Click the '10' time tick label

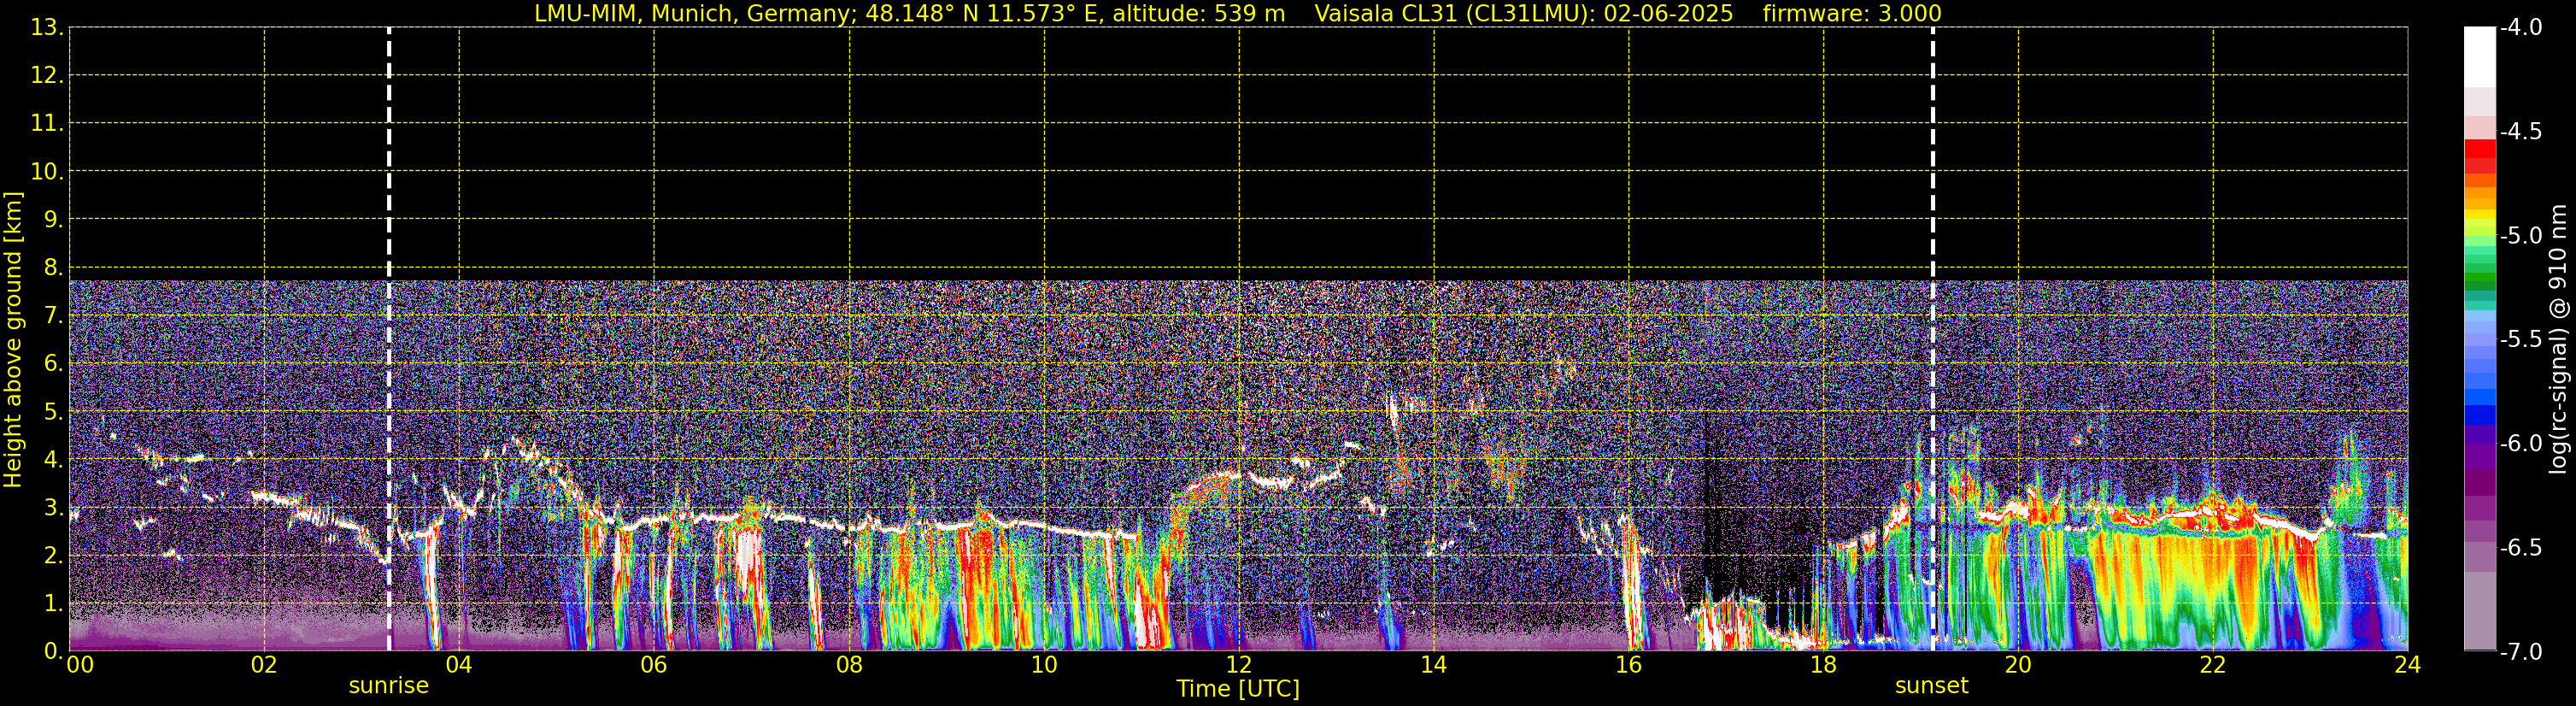pos(1044,665)
